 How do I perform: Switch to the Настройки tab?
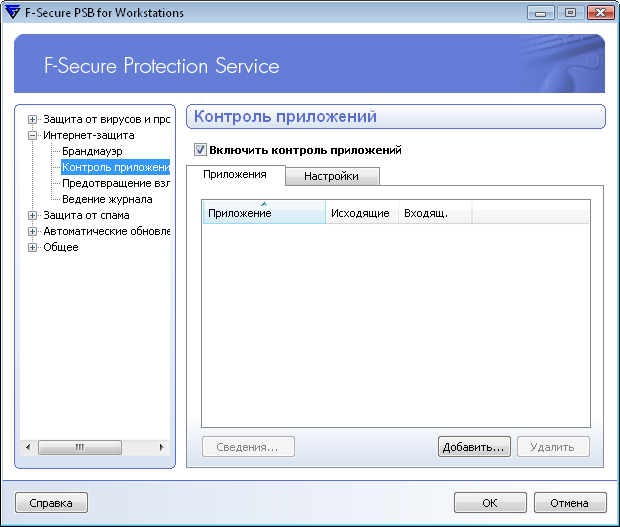[332, 176]
